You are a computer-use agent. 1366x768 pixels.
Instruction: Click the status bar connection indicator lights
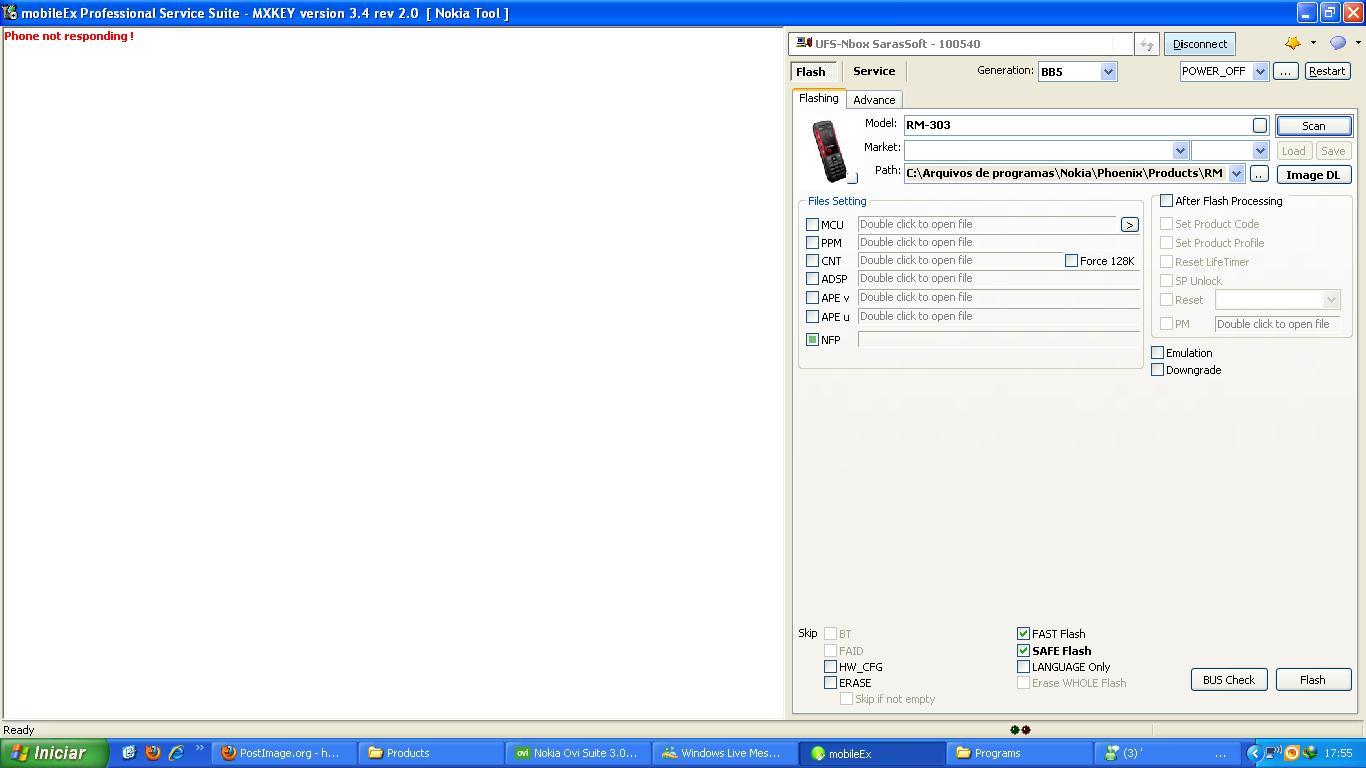pos(1020,730)
